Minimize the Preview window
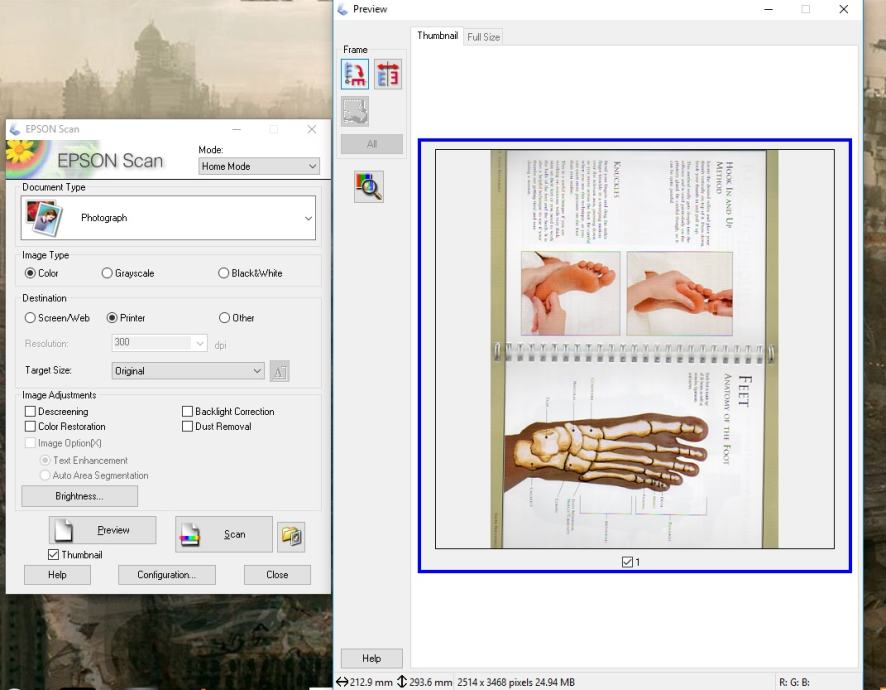This screenshot has height=690, width=886. (x=768, y=9)
